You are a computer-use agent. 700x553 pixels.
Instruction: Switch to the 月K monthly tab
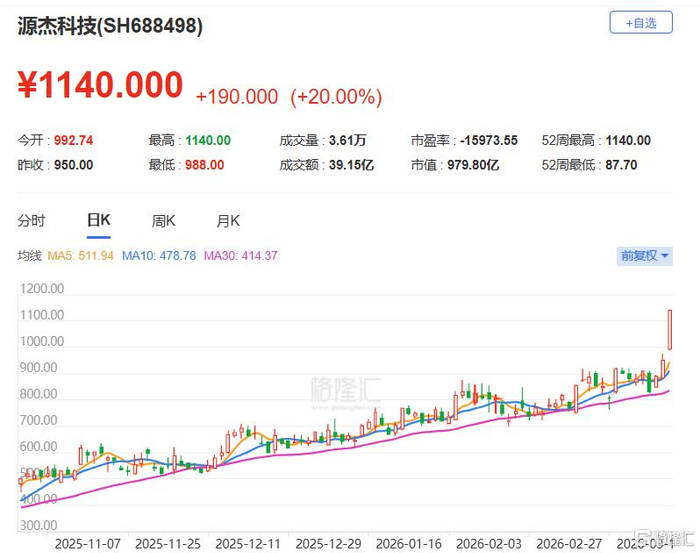click(x=228, y=221)
